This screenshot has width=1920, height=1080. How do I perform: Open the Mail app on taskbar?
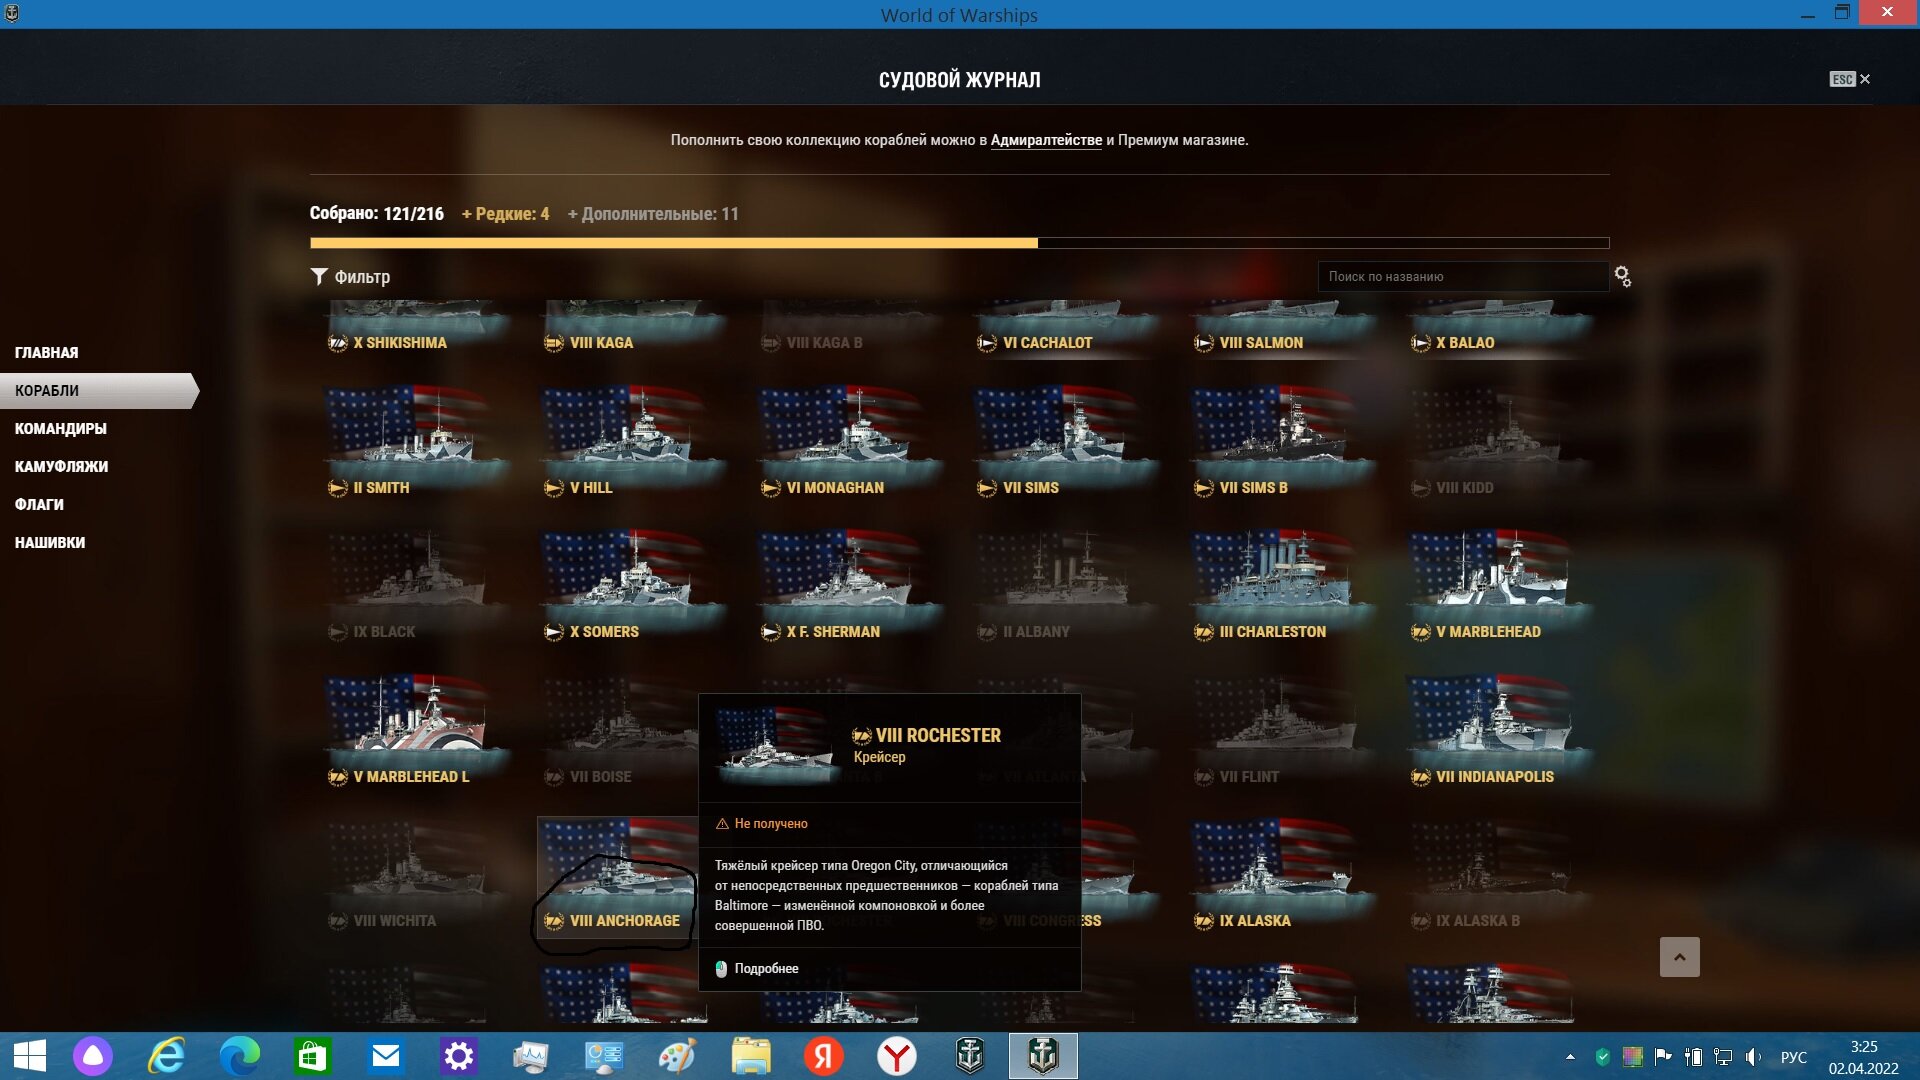tap(385, 1056)
